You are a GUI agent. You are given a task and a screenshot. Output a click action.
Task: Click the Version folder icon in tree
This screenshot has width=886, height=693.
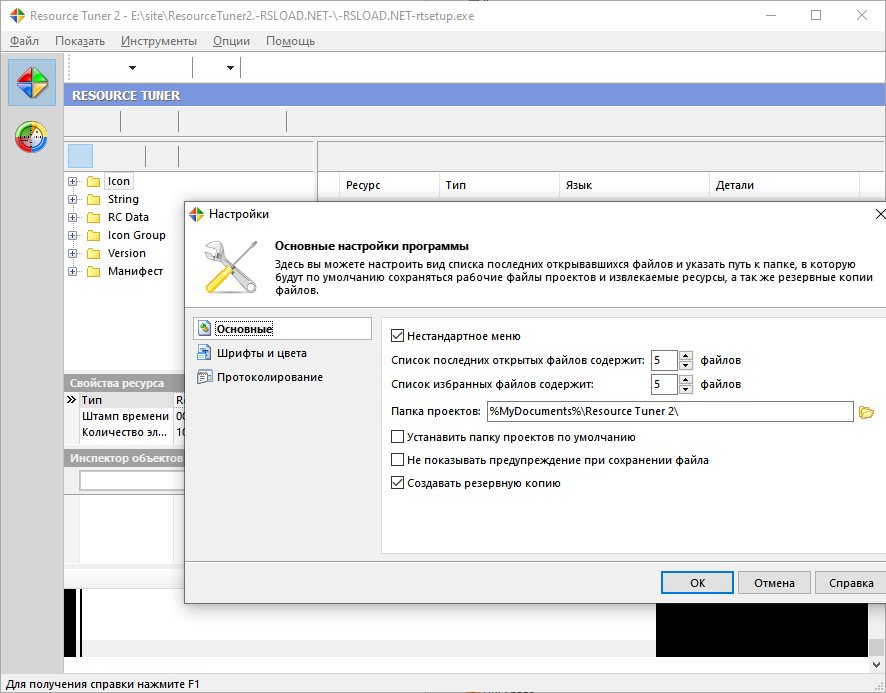click(94, 254)
